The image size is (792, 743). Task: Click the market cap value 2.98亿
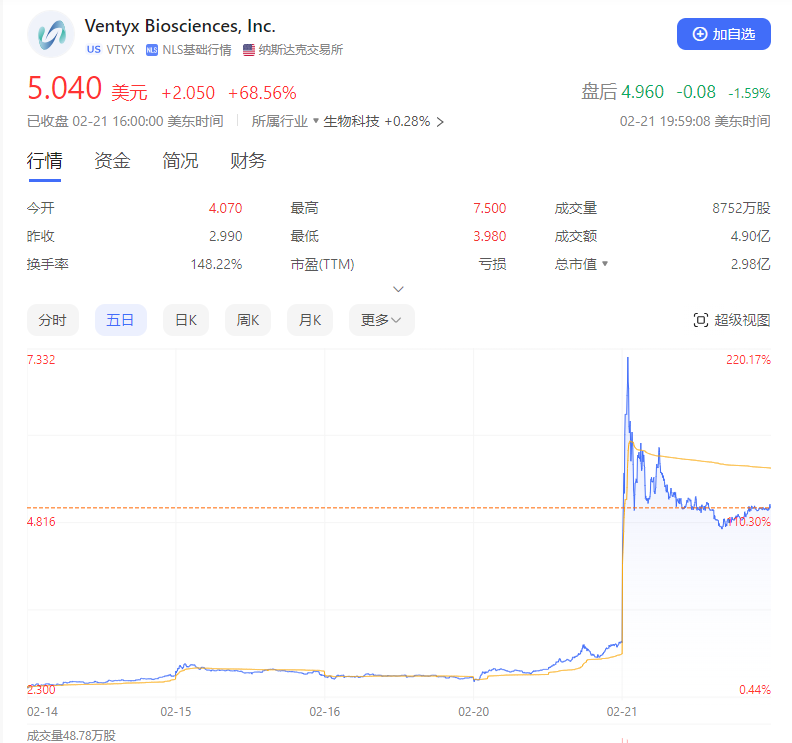pyautogui.click(x=750, y=264)
